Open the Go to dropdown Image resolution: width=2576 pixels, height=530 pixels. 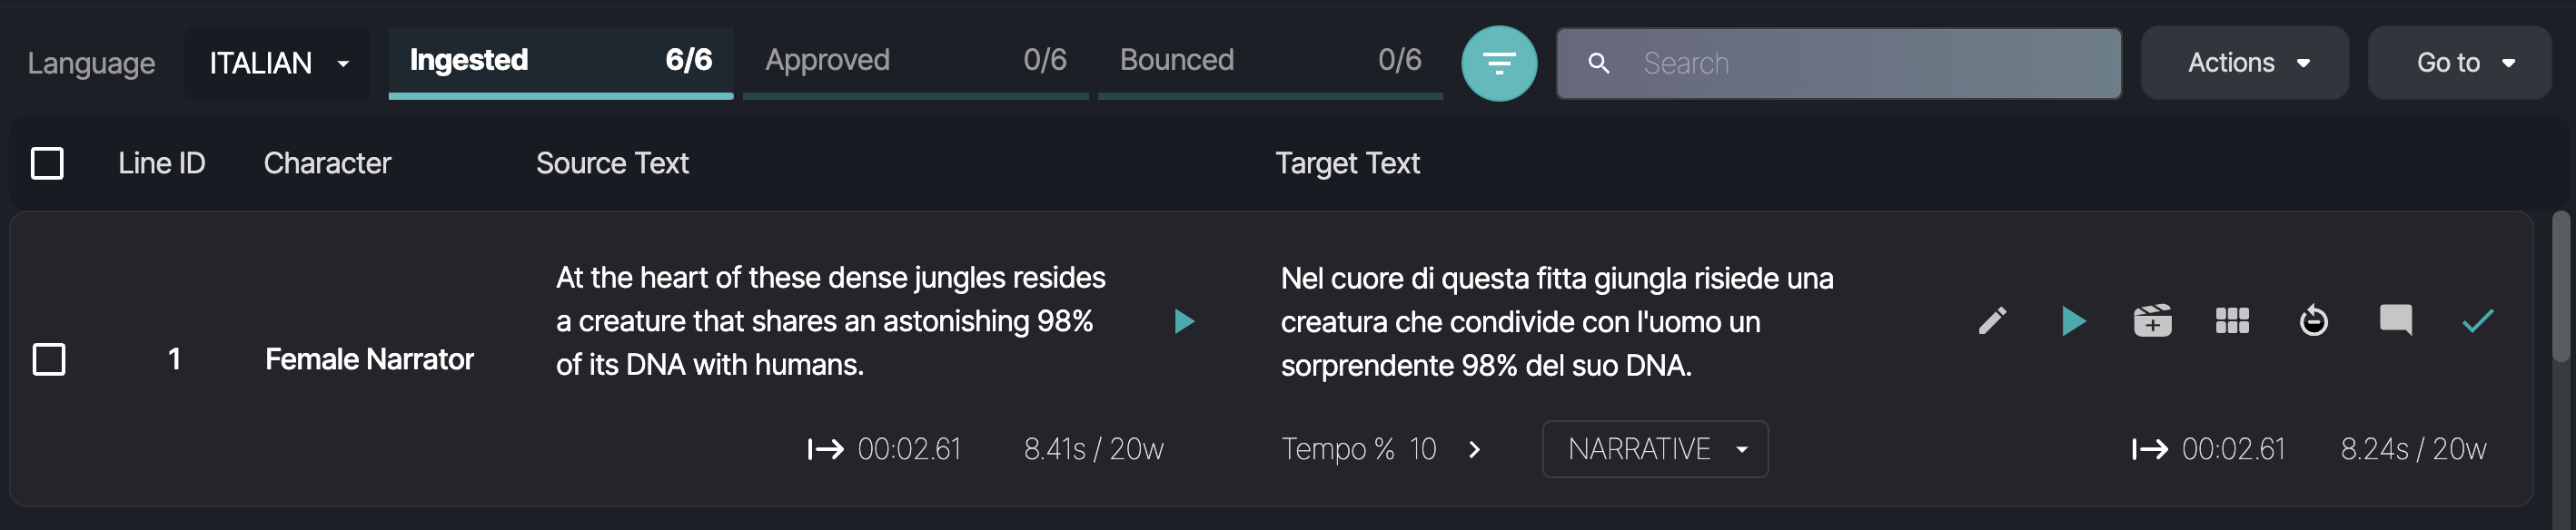2461,63
